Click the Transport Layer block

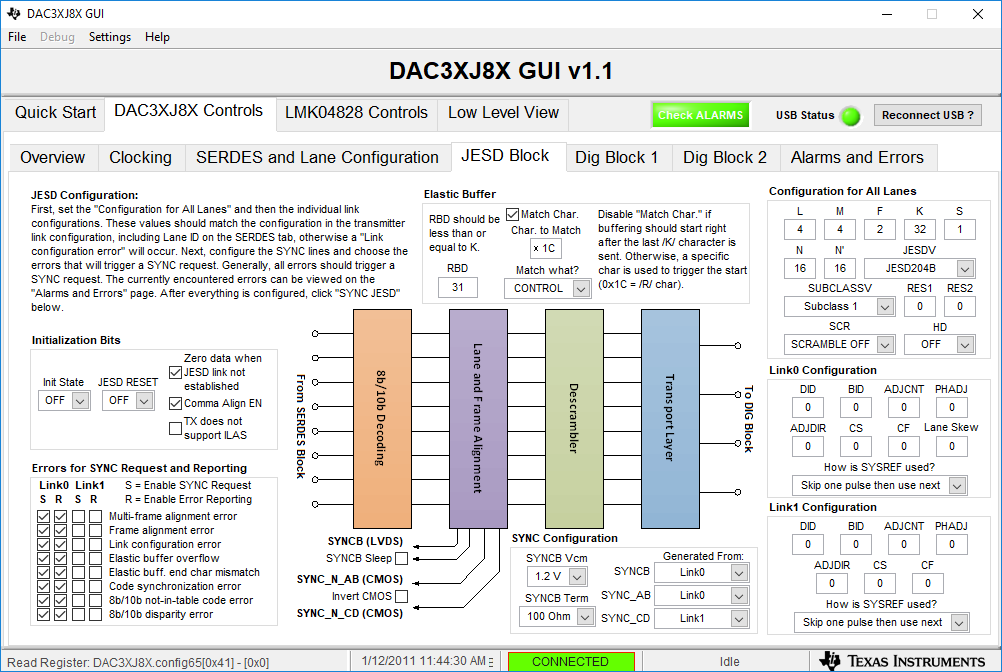tap(670, 419)
